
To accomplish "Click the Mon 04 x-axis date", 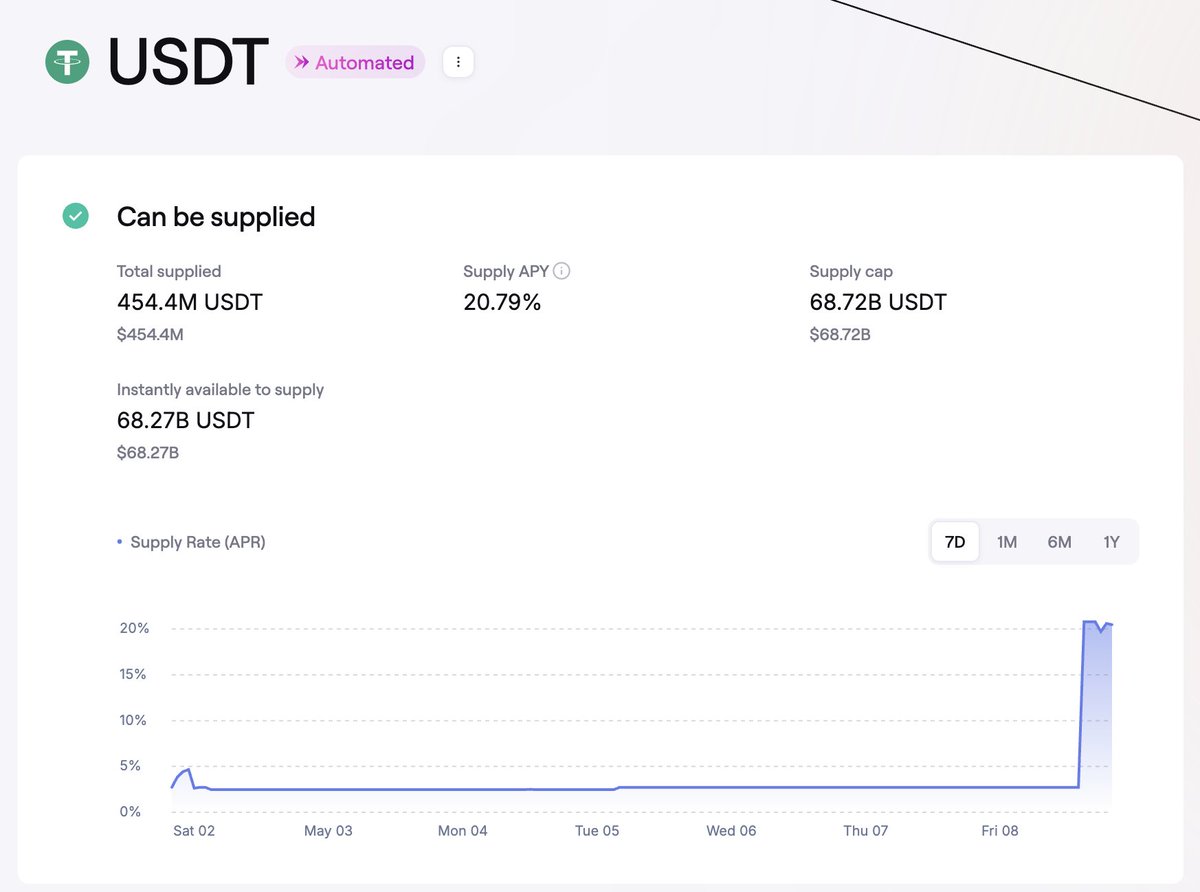I will 463,831.
